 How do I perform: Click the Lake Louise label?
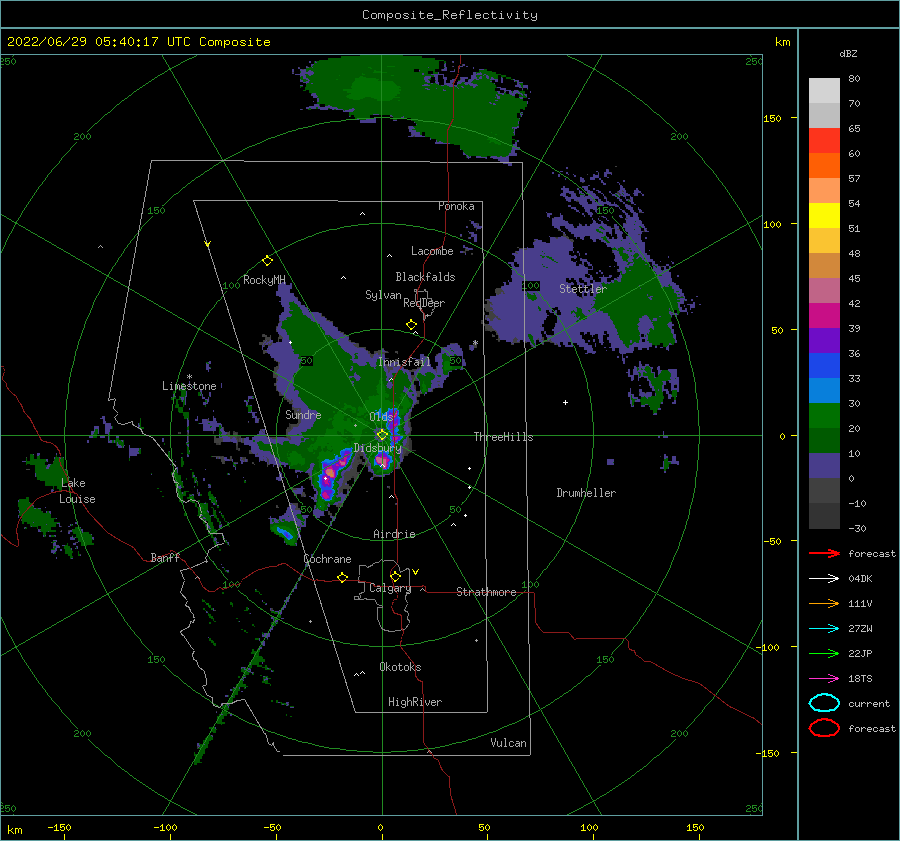coord(77,491)
